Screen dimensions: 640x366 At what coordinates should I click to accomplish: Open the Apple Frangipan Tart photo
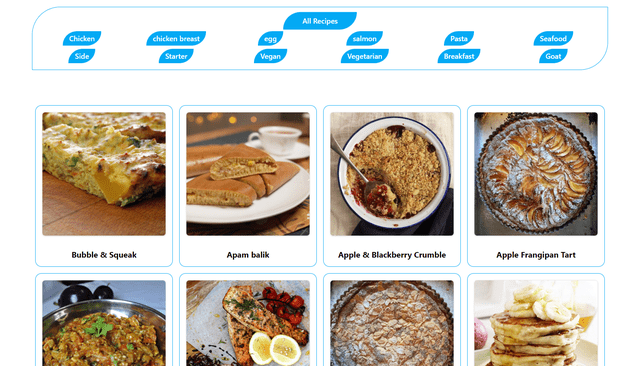[536, 174]
